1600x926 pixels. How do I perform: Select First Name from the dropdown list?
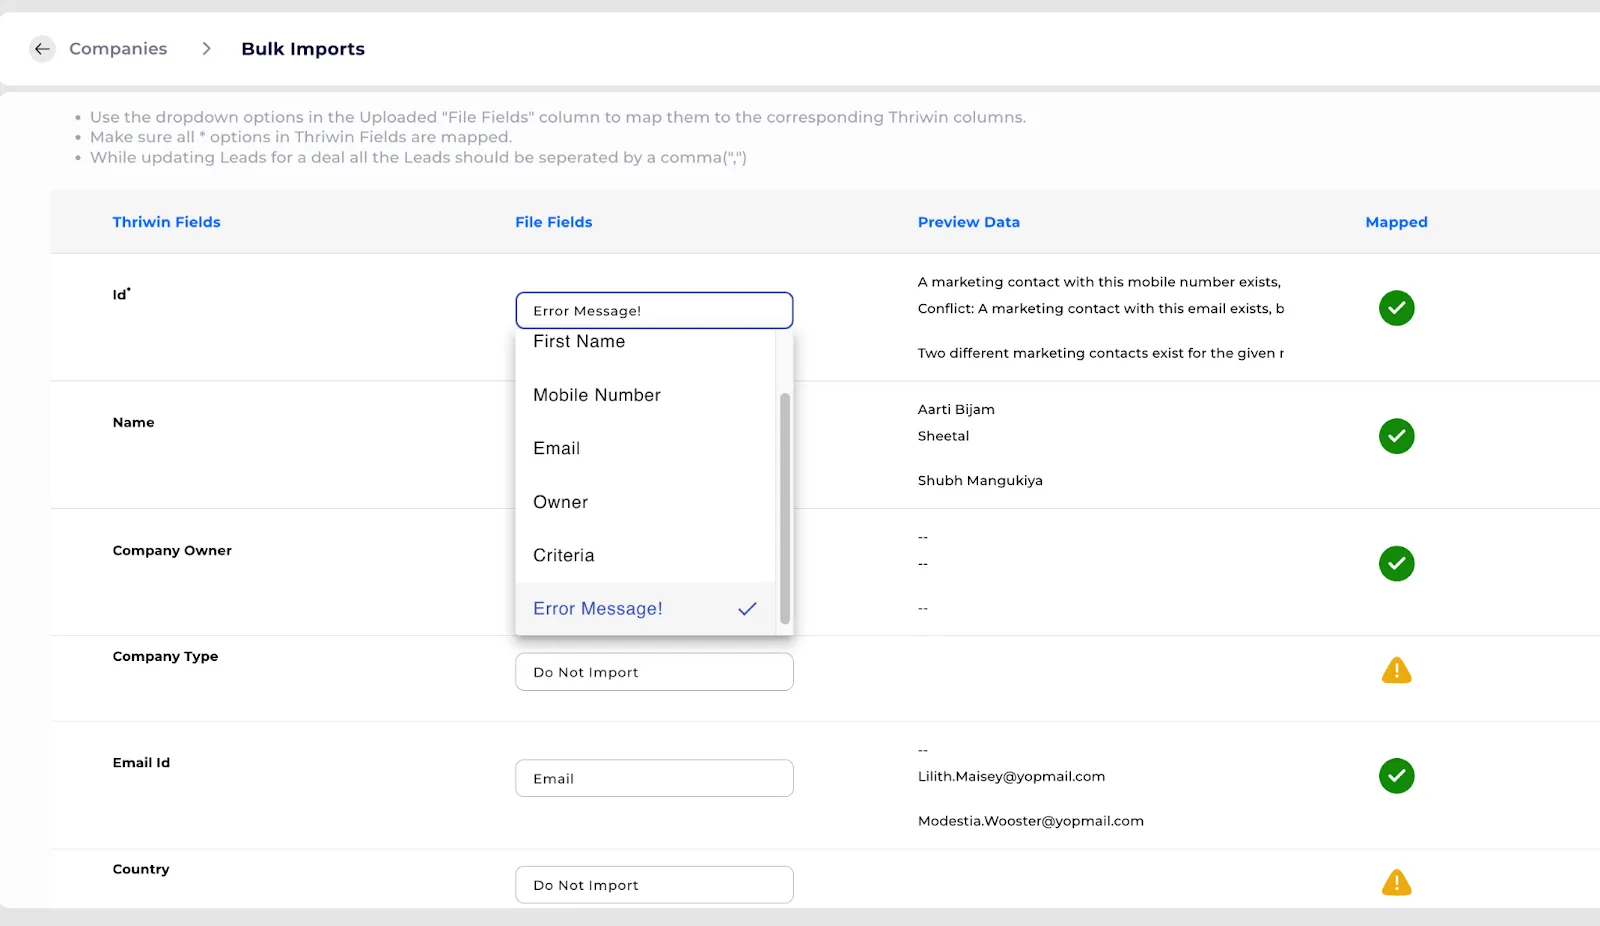point(645,342)
